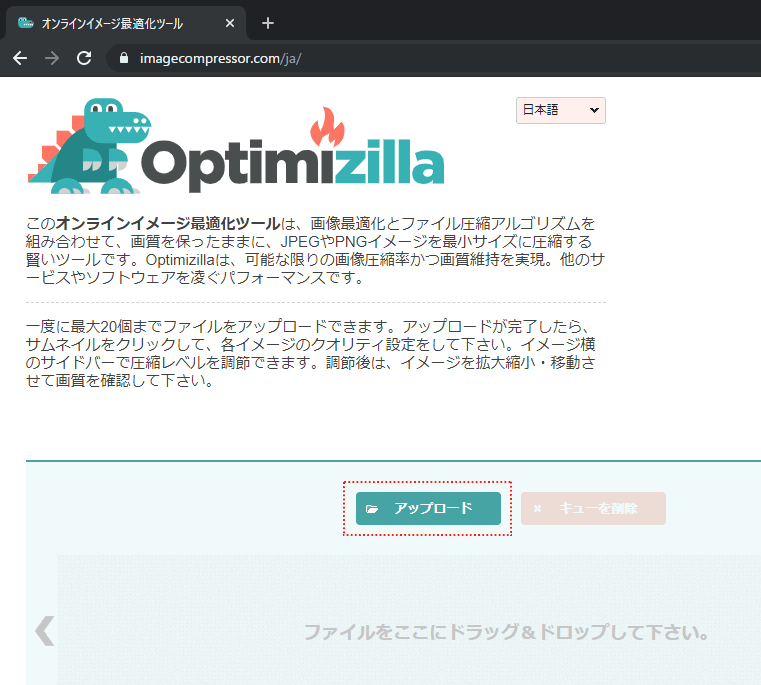View site info via the padlock icon
The image size is (761, 685).
[124, 58]
